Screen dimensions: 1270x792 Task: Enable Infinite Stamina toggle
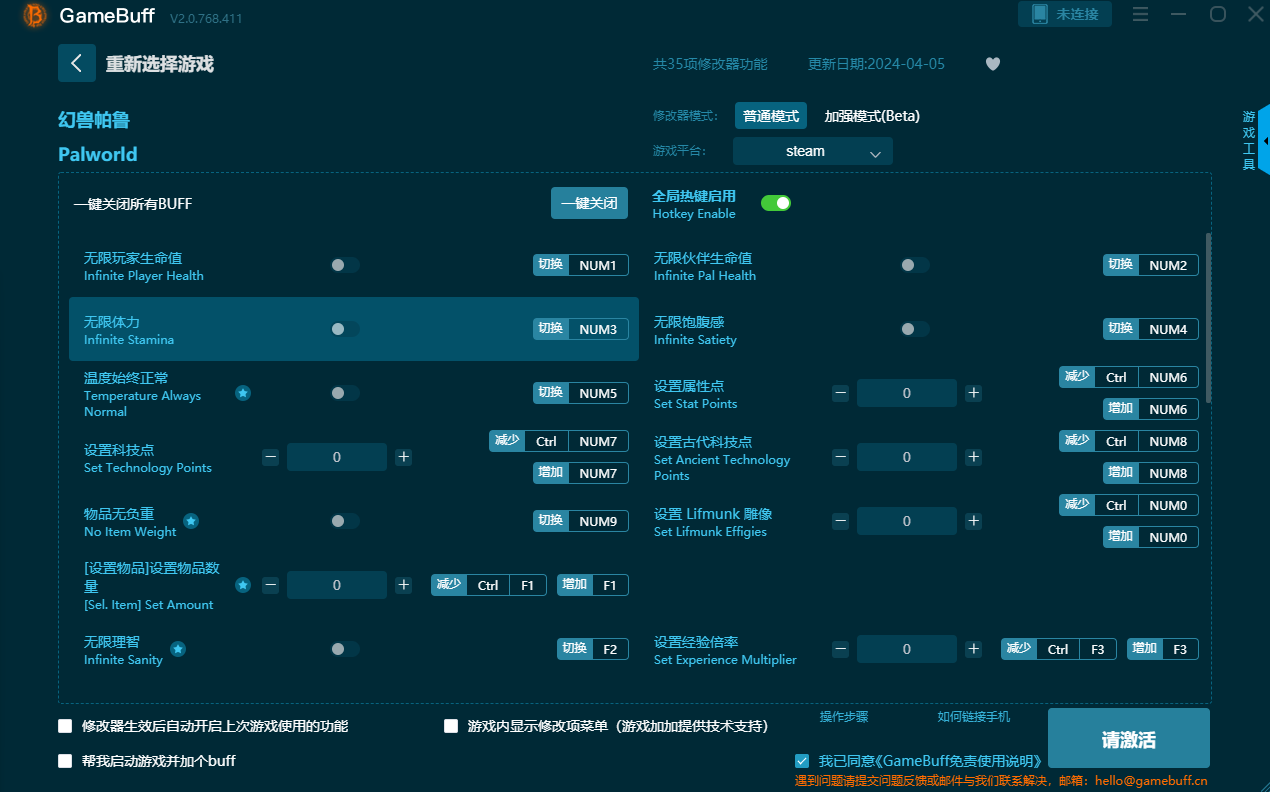click(x=345, y=329)
